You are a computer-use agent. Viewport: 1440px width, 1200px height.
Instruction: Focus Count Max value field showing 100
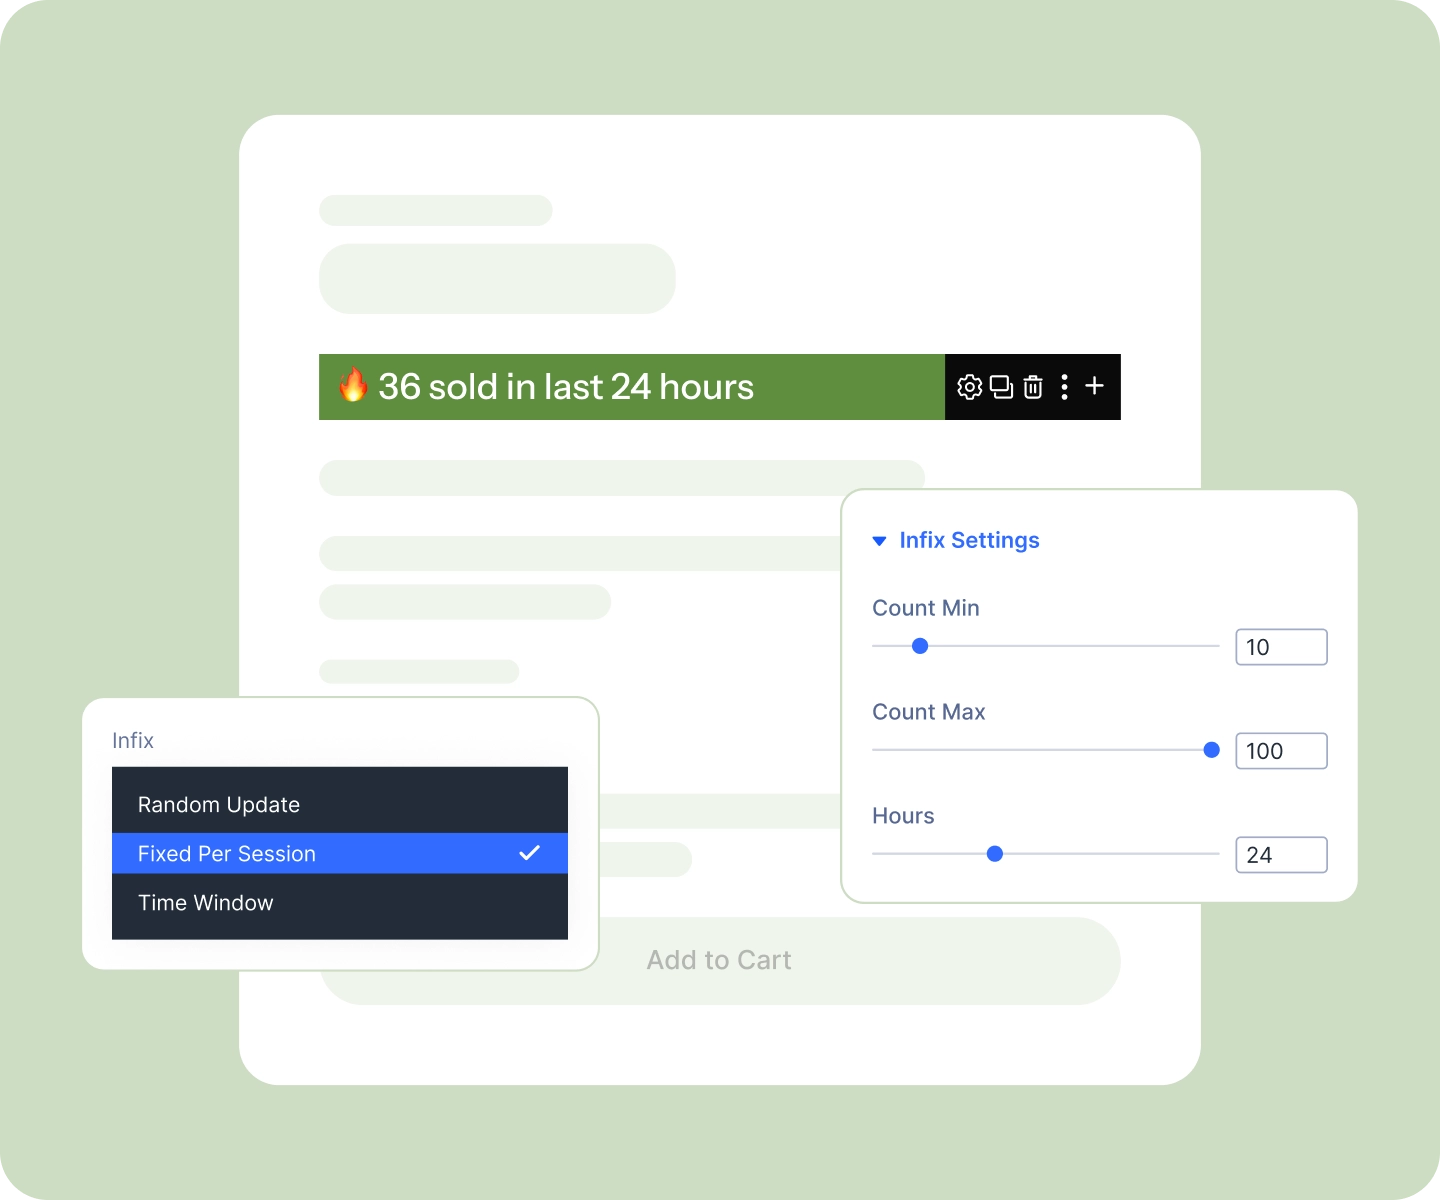pos(1281,751)
